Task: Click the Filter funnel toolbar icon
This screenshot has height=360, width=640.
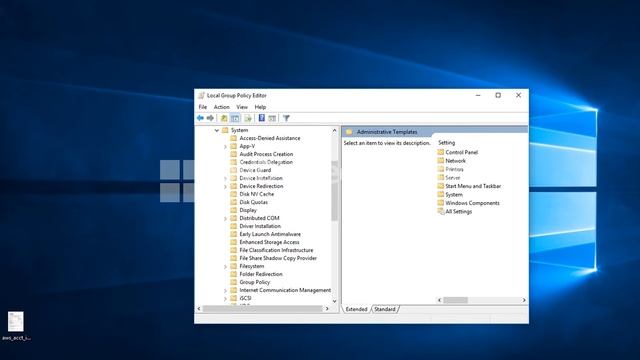Action: tap(286, 118)
